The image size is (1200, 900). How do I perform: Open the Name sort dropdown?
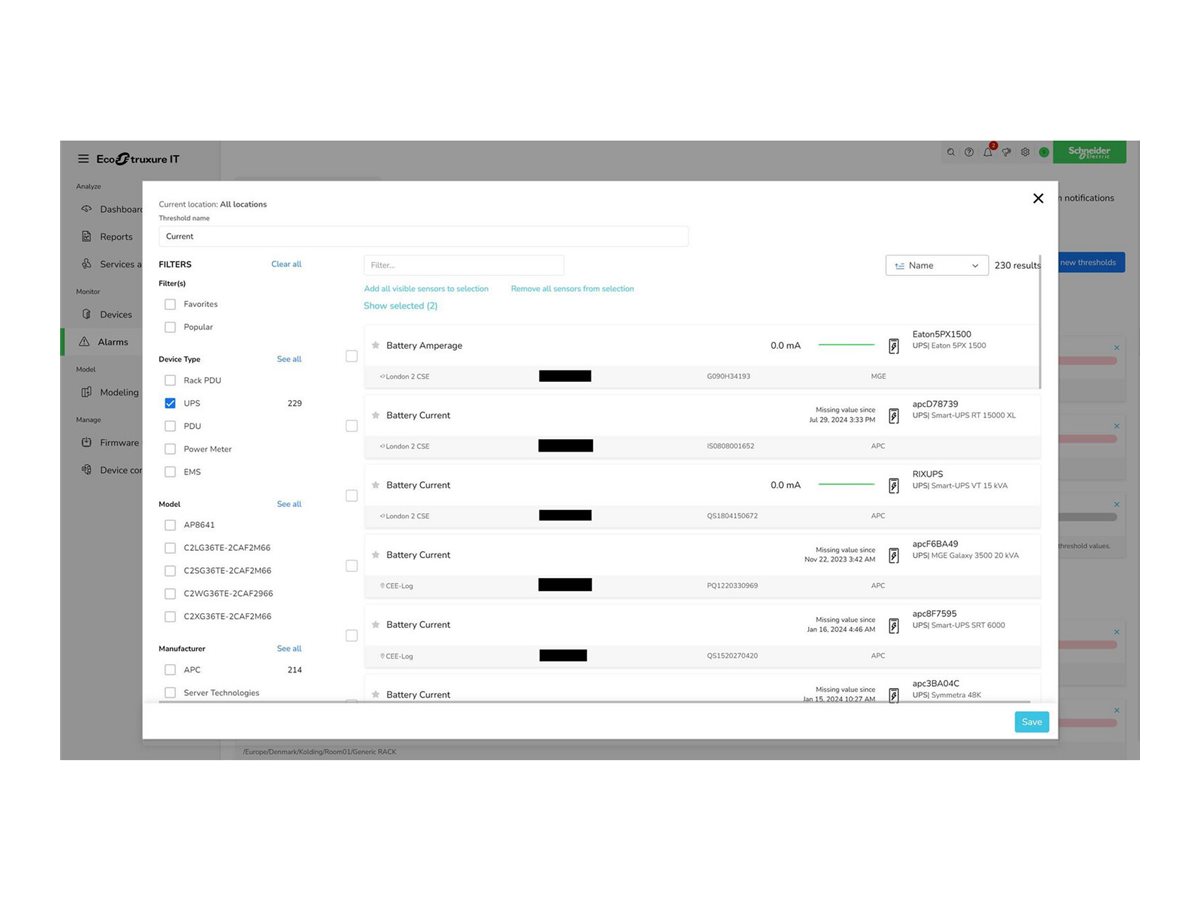[936, 265]
